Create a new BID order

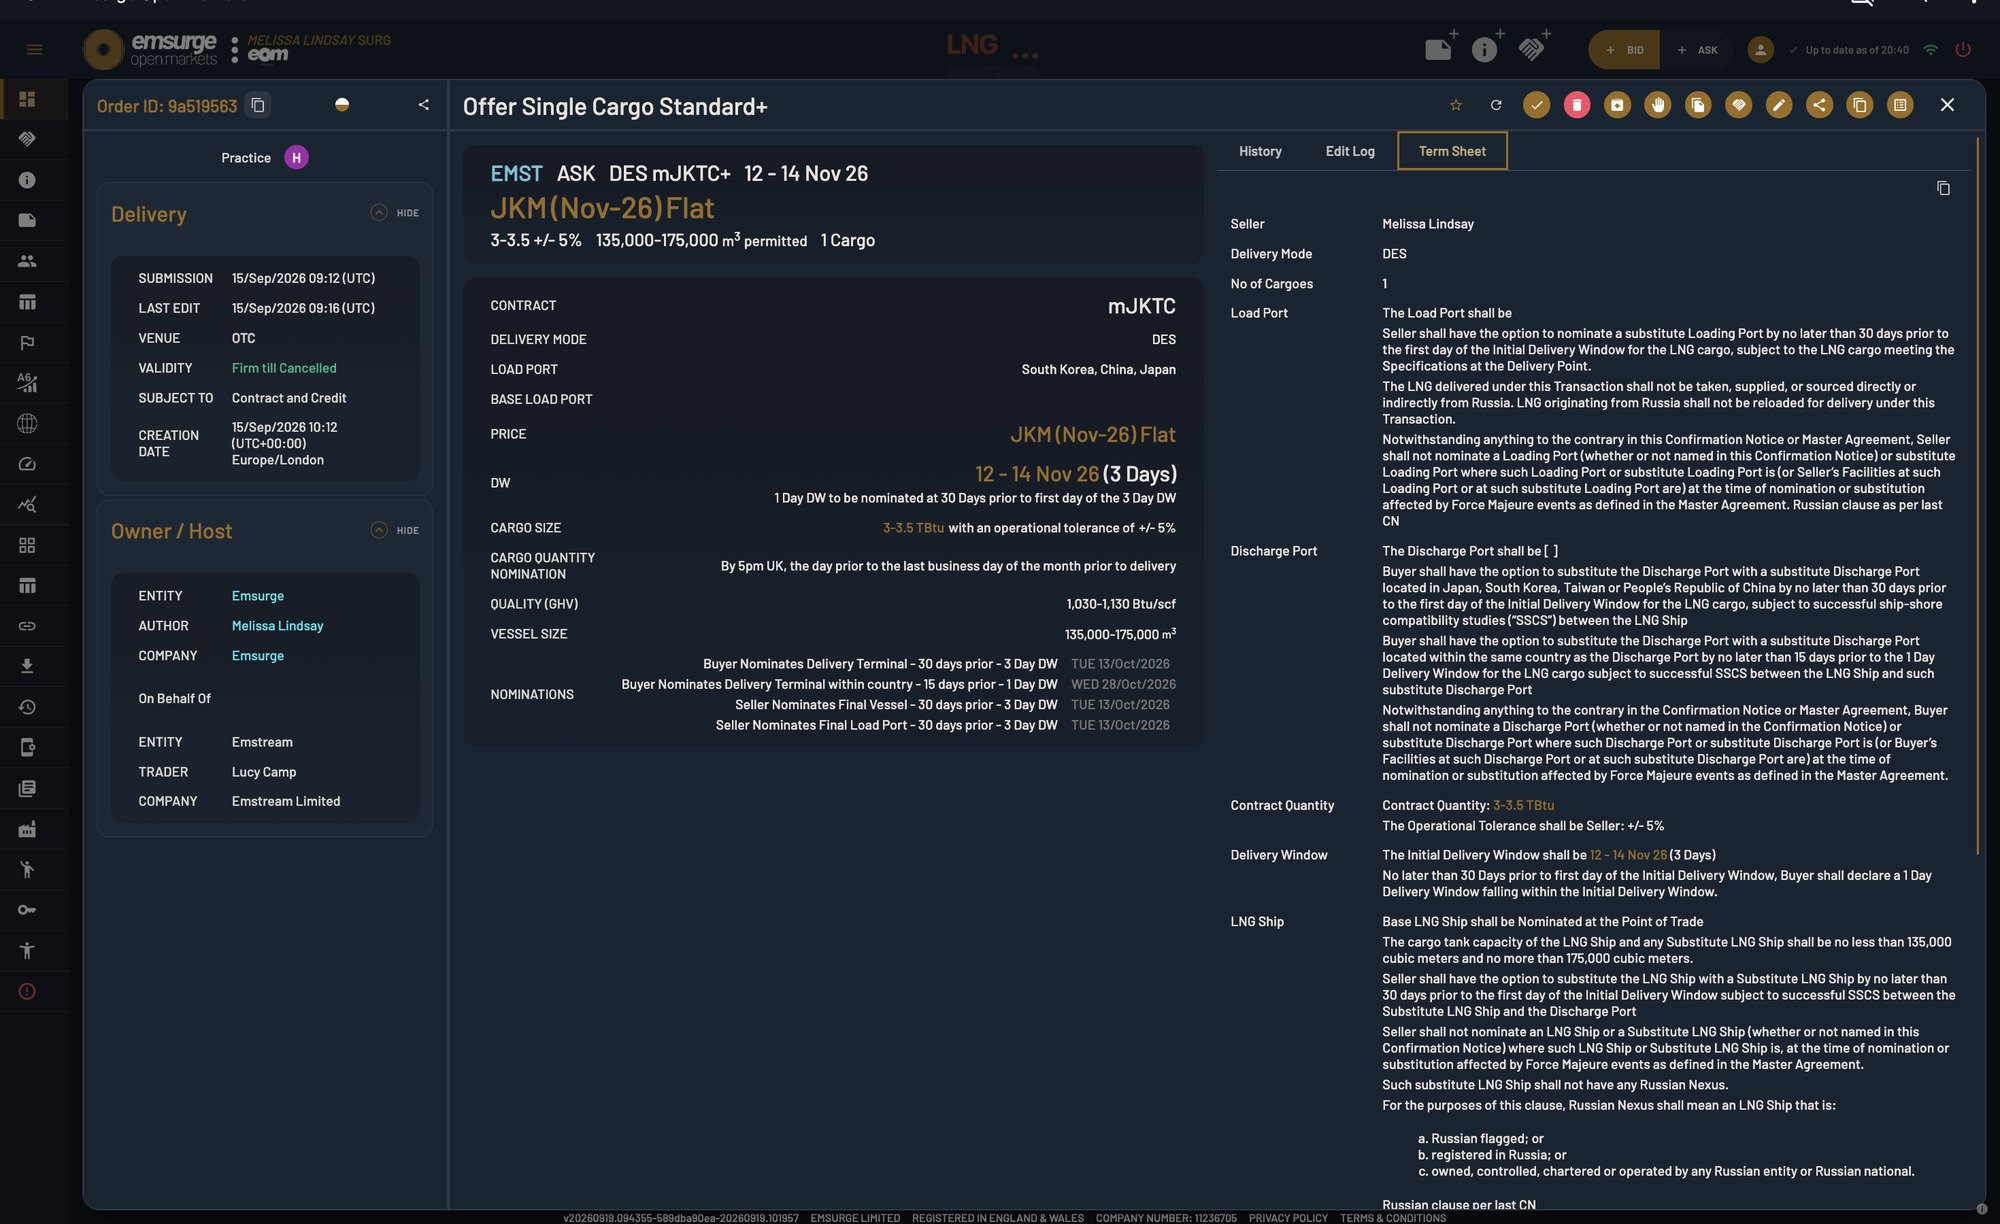coord(1624,50)
